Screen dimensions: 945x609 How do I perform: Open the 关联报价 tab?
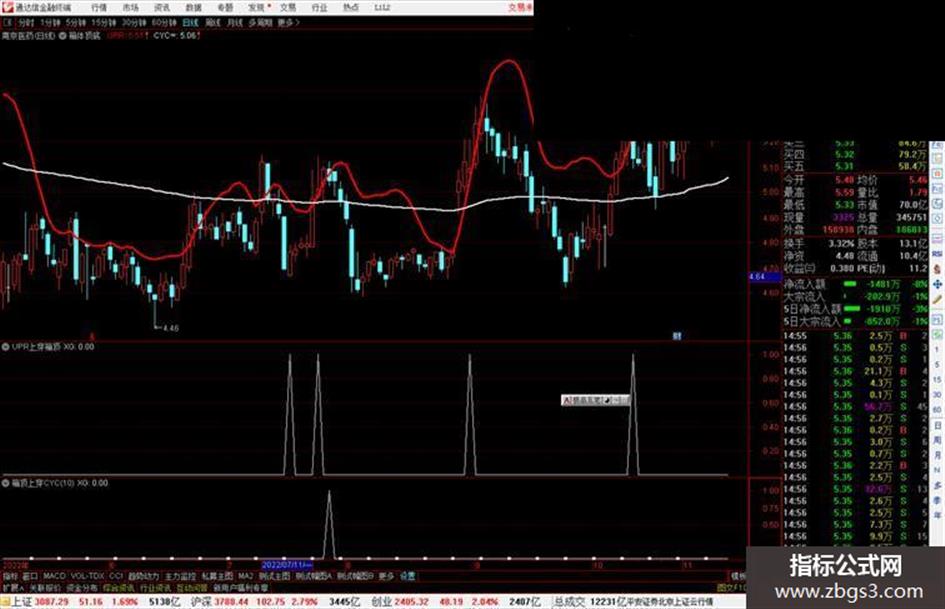pos(45,587)
